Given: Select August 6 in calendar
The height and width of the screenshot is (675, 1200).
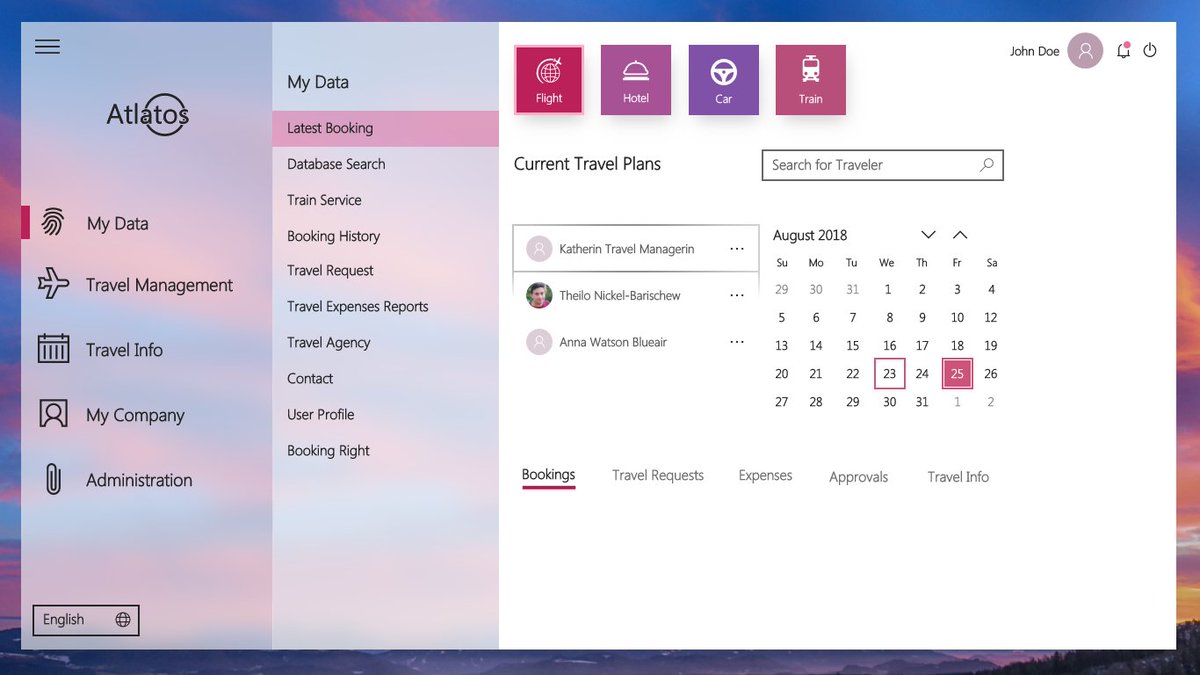Looking at the screenshot, I should click(x=816, y=318).
